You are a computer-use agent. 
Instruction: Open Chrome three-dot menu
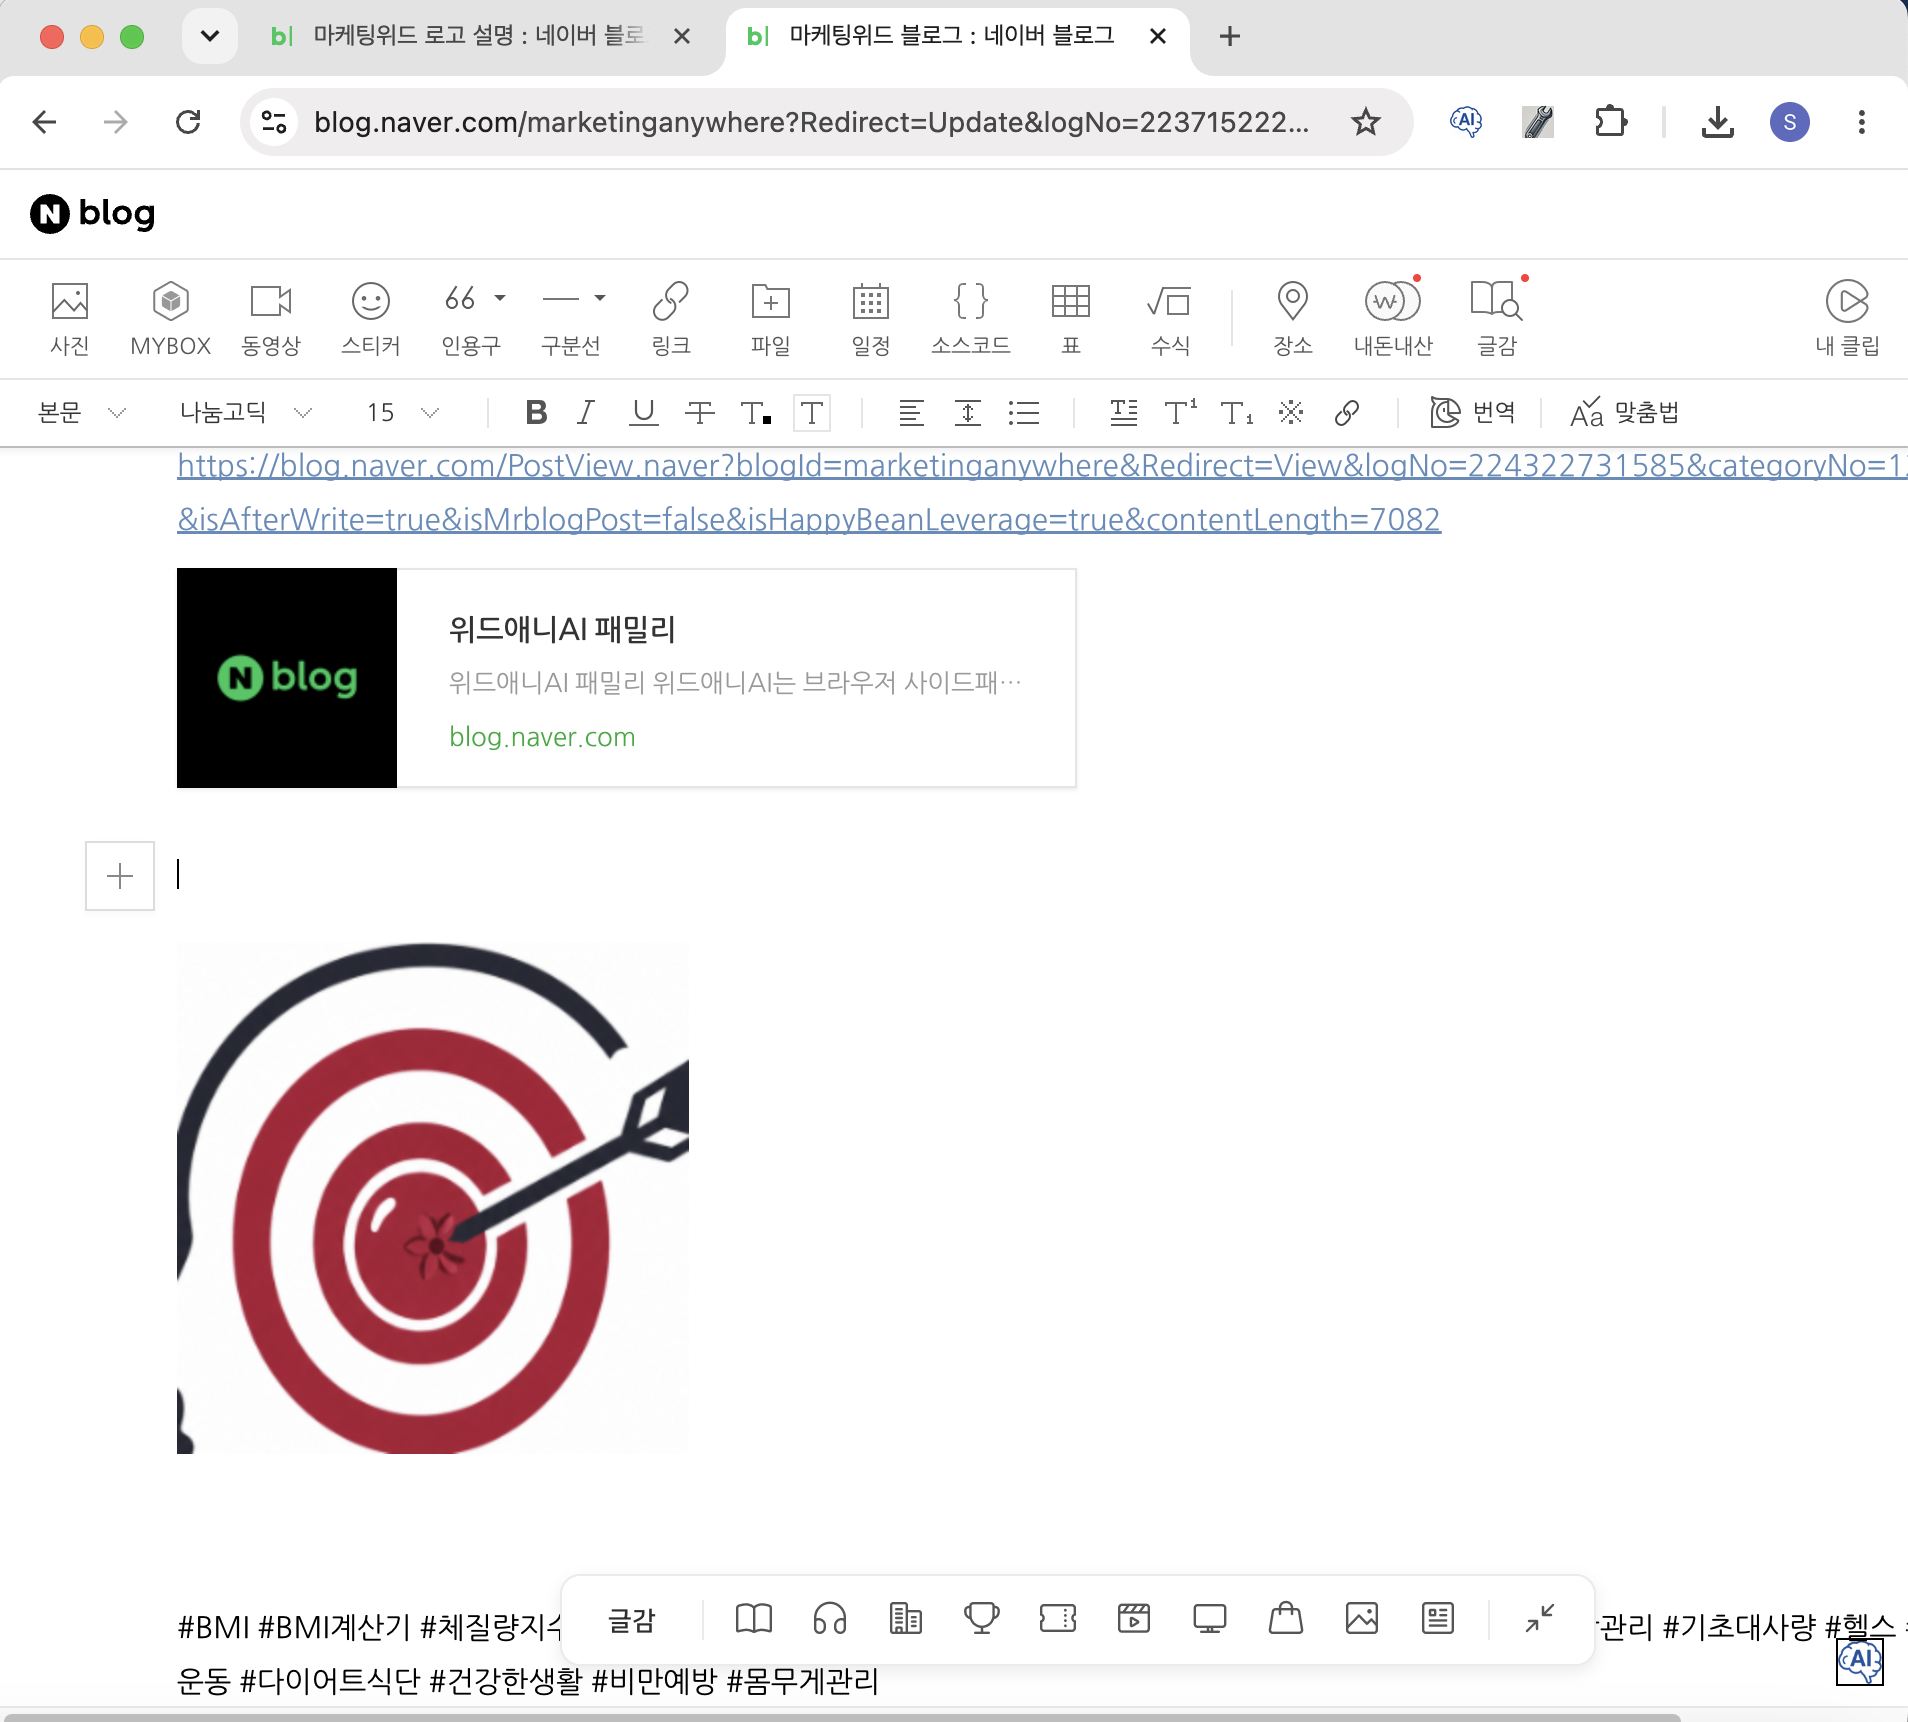[x=1862, y=122]
